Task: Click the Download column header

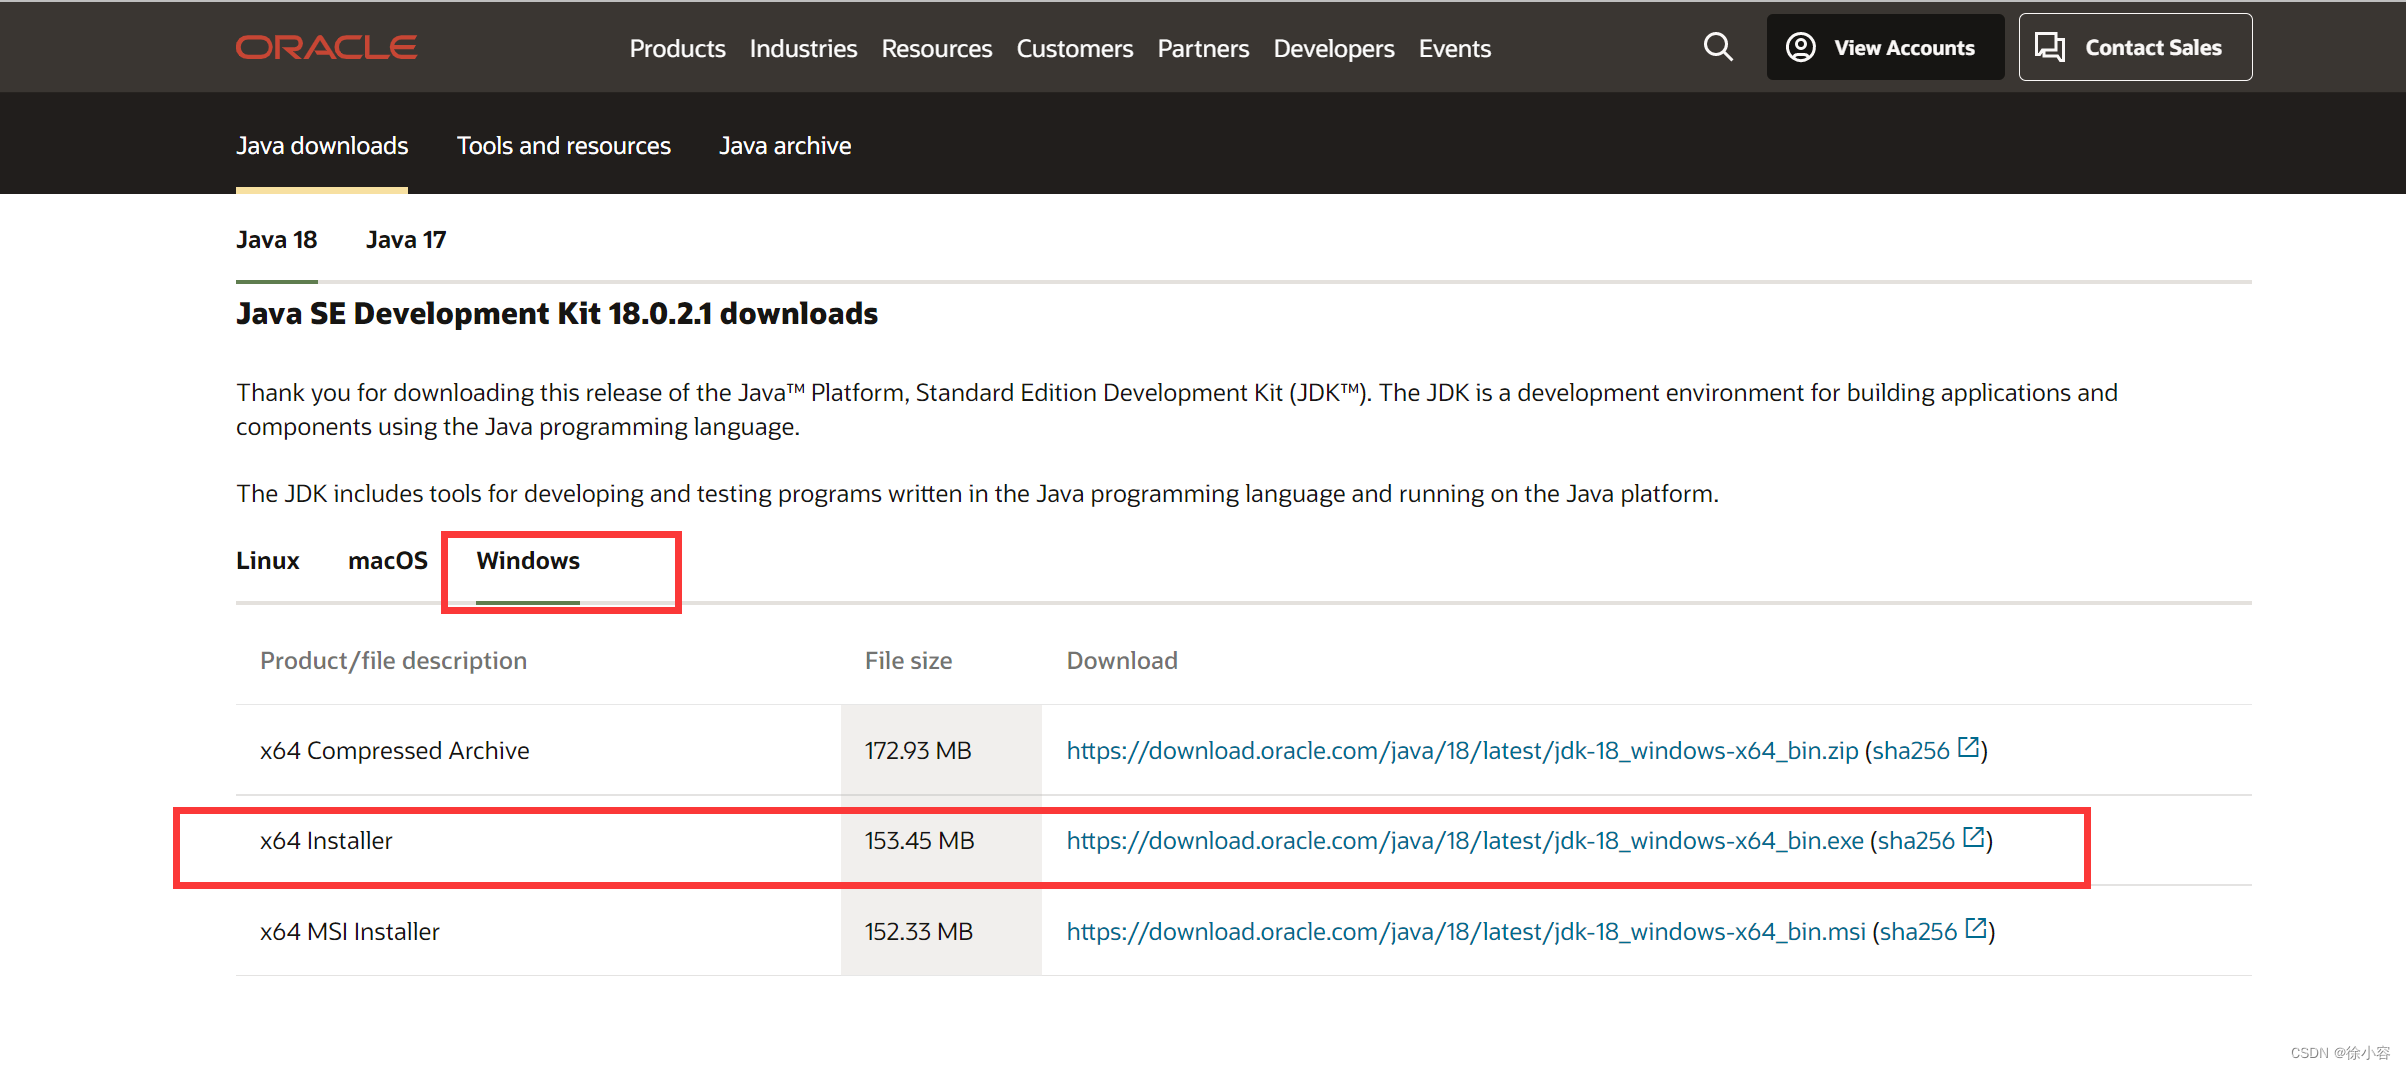Action: [1122, 661]
